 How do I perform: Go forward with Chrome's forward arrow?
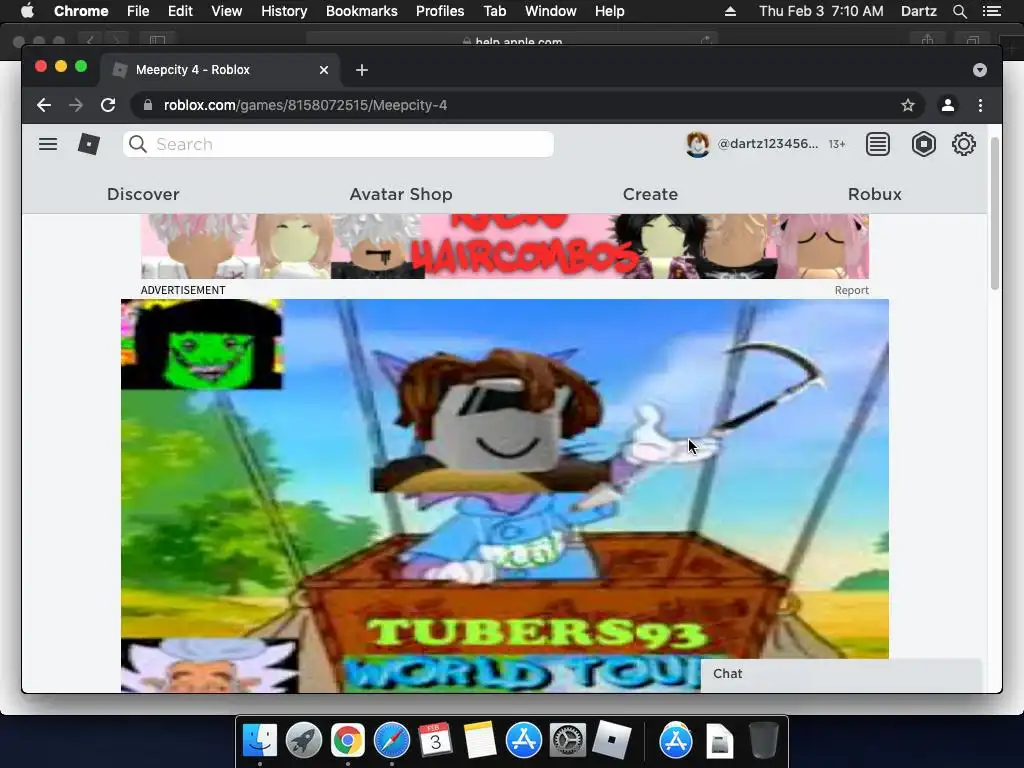pyautogui.click(x=76, y=105)
